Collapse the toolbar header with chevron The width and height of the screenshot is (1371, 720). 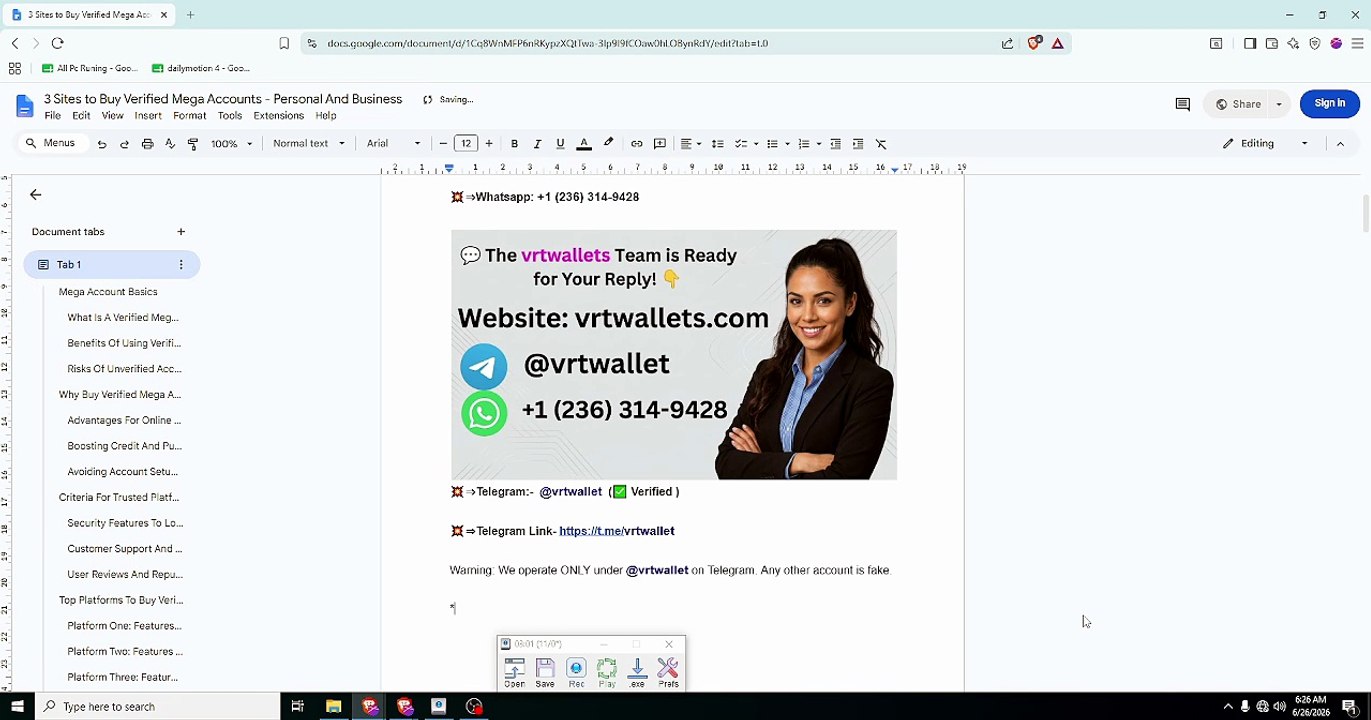1340,144
